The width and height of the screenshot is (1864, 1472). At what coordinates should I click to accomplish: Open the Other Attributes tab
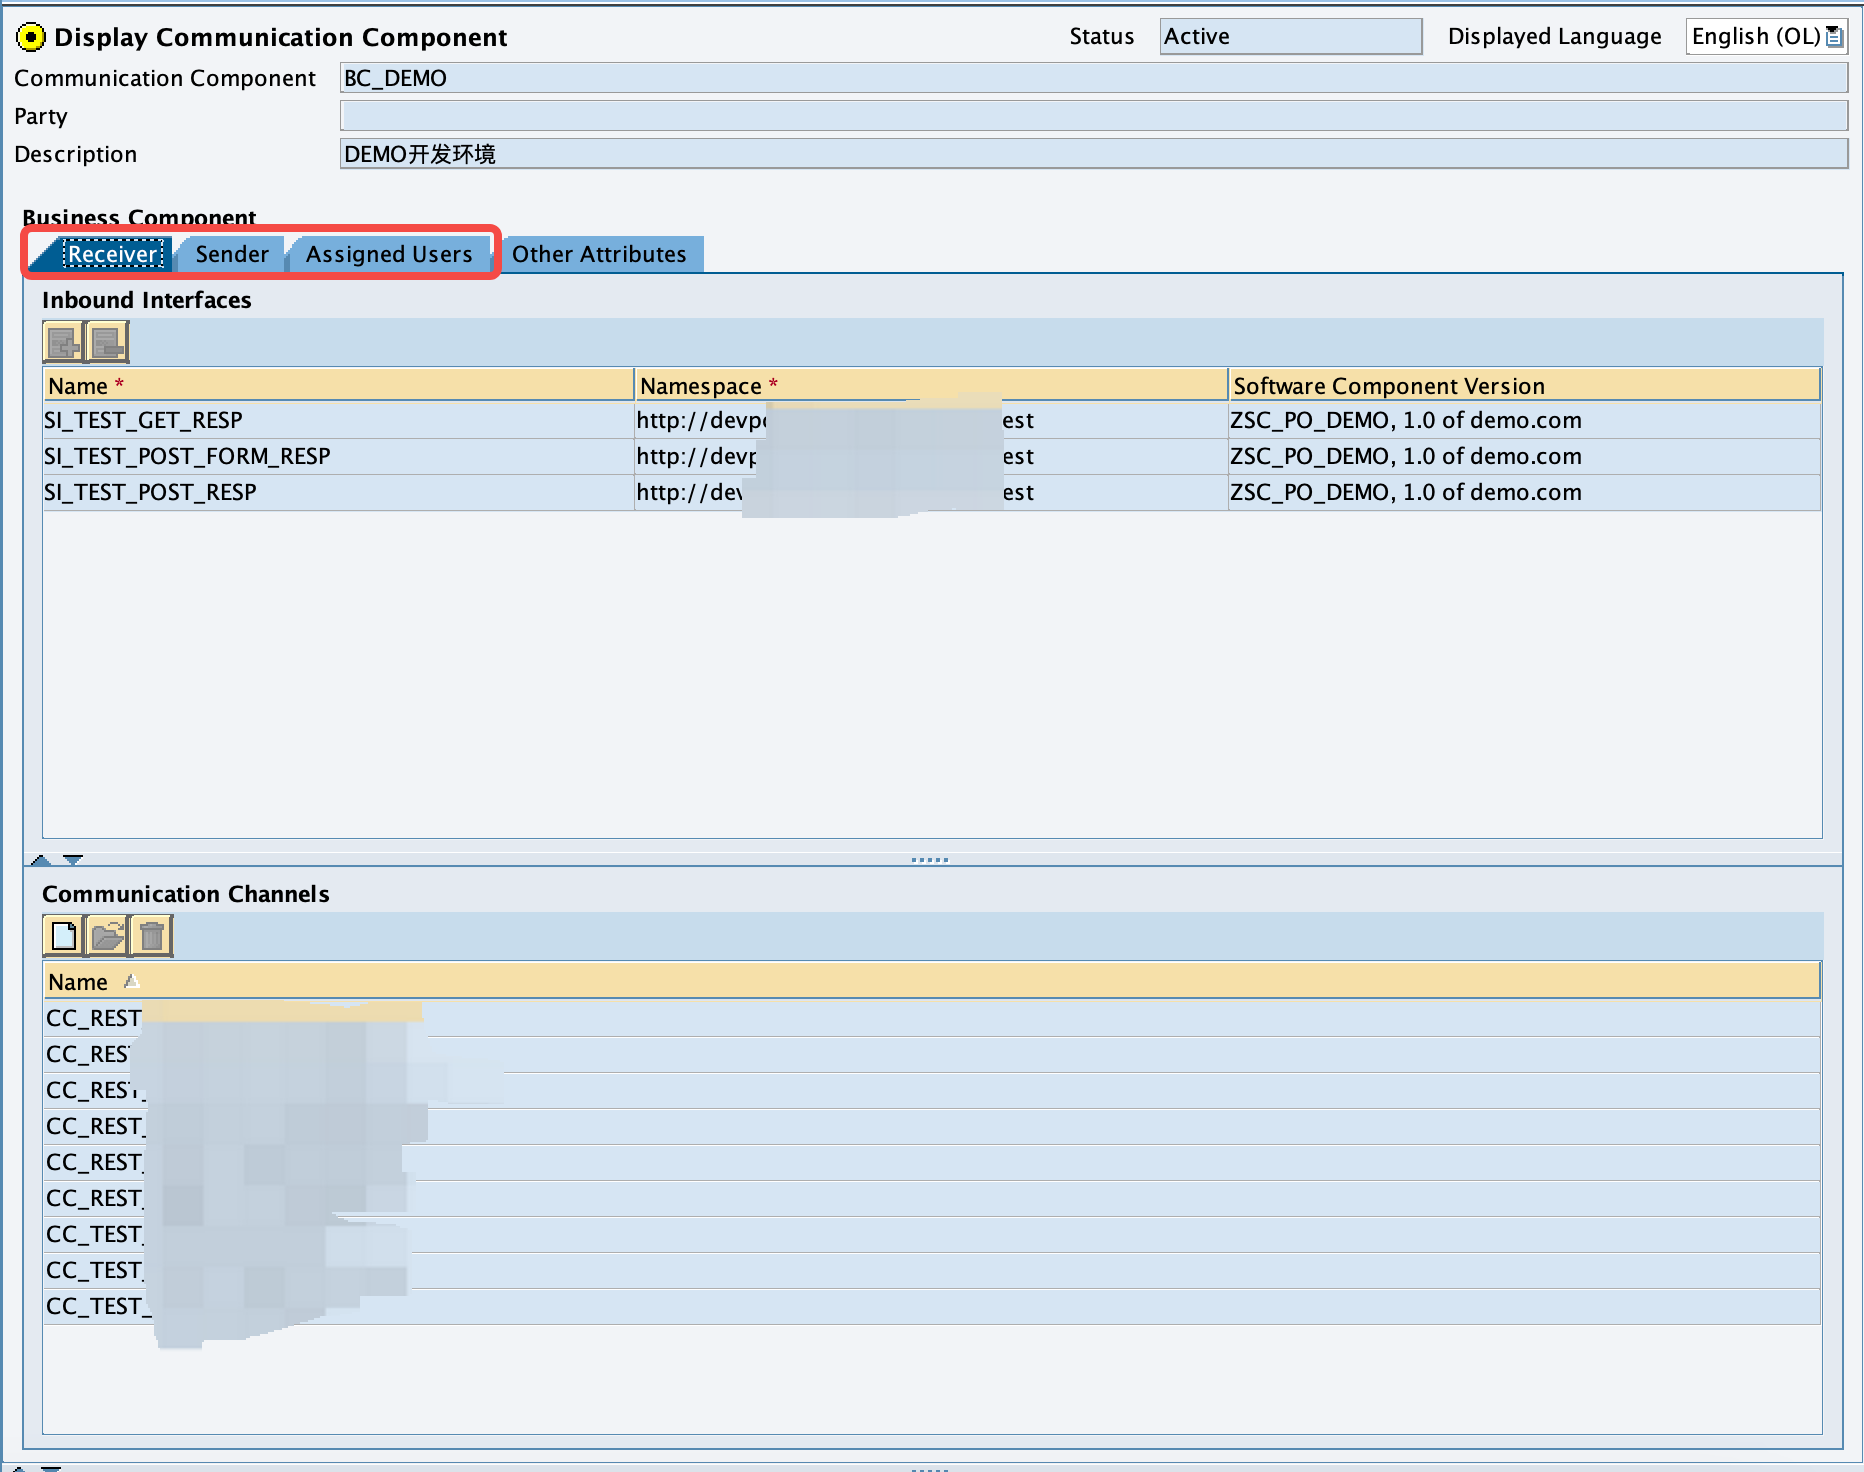(x=600, y=254)
